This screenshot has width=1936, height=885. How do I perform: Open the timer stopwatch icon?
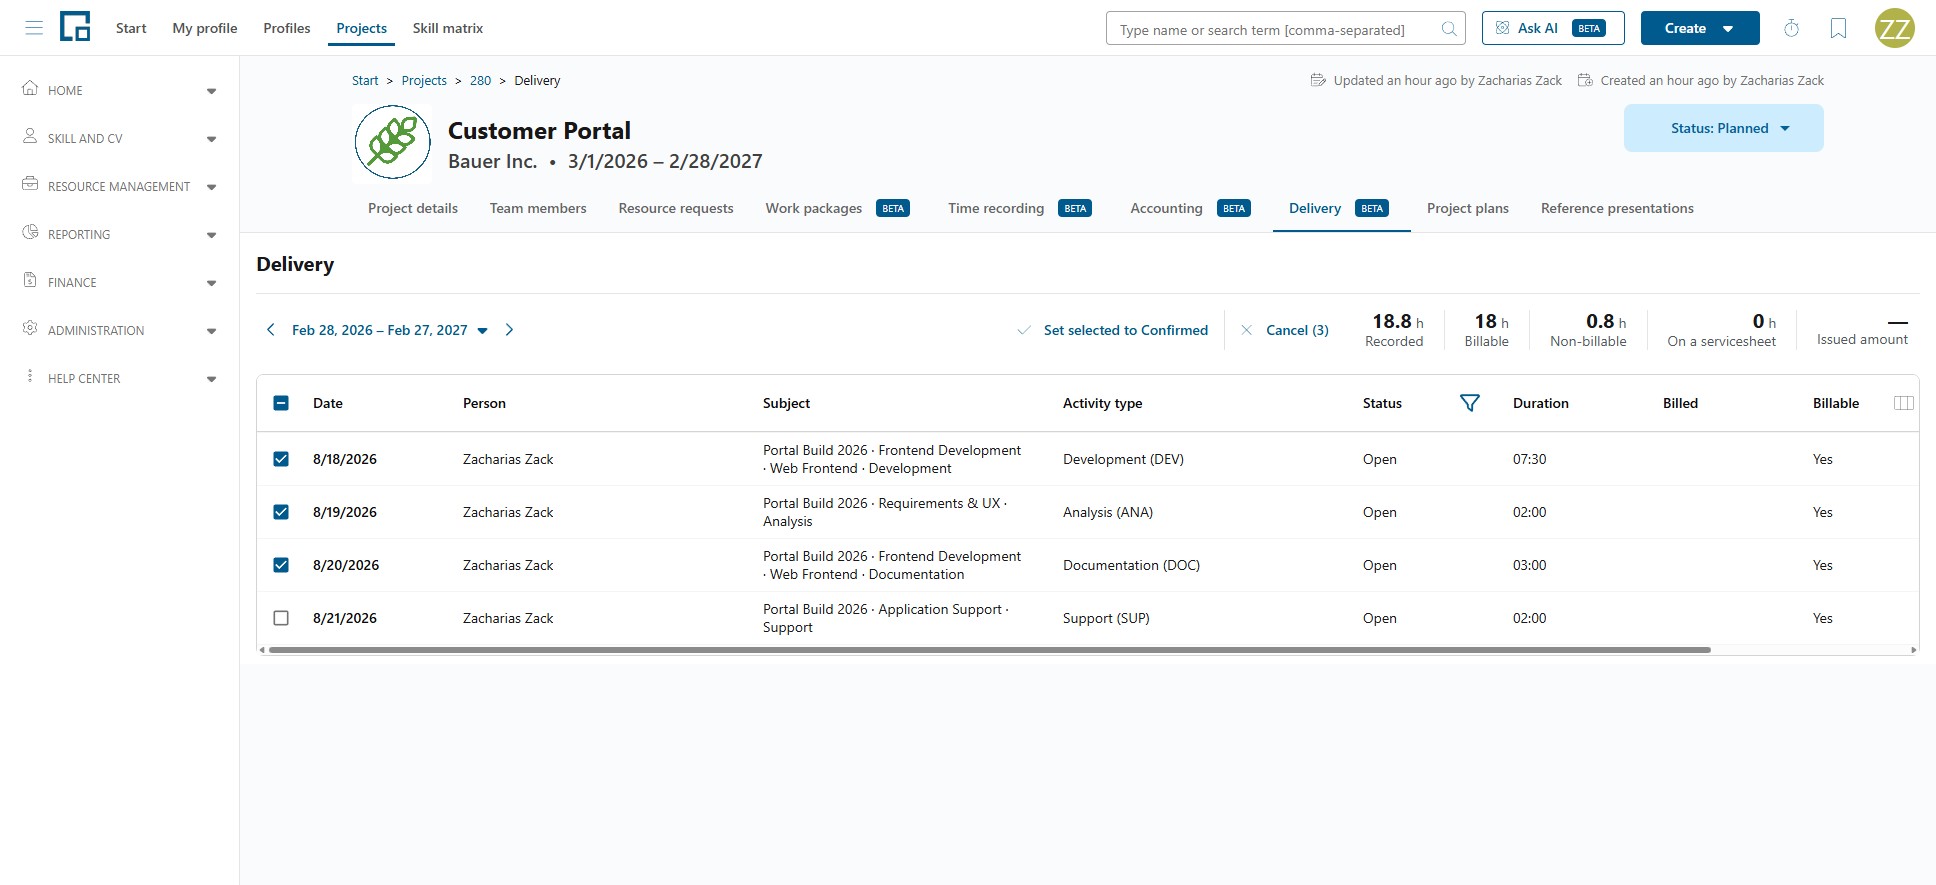(1791, 28)
